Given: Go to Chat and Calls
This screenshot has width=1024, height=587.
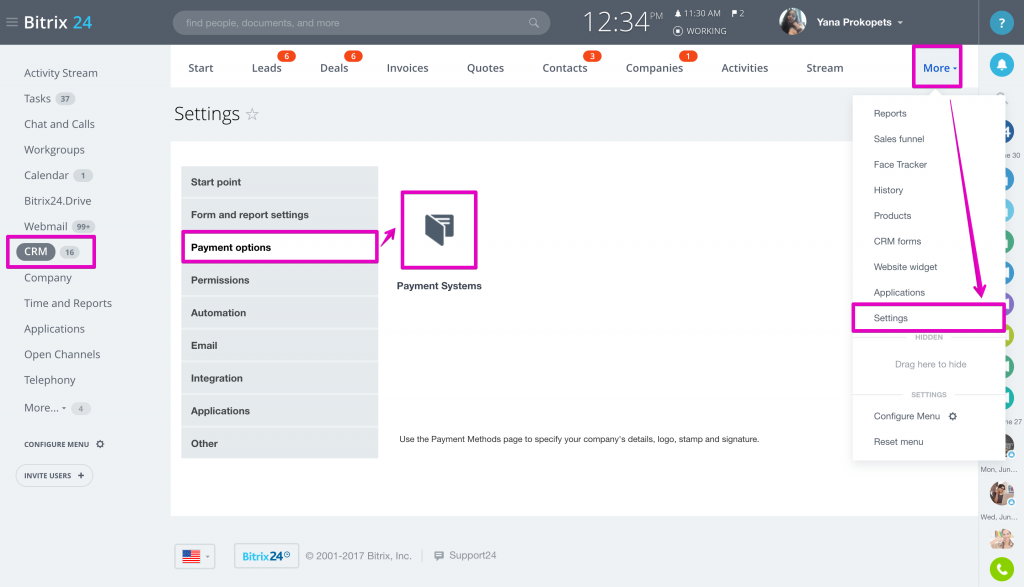Looking at the screenshot, I should tap(59, 124).
